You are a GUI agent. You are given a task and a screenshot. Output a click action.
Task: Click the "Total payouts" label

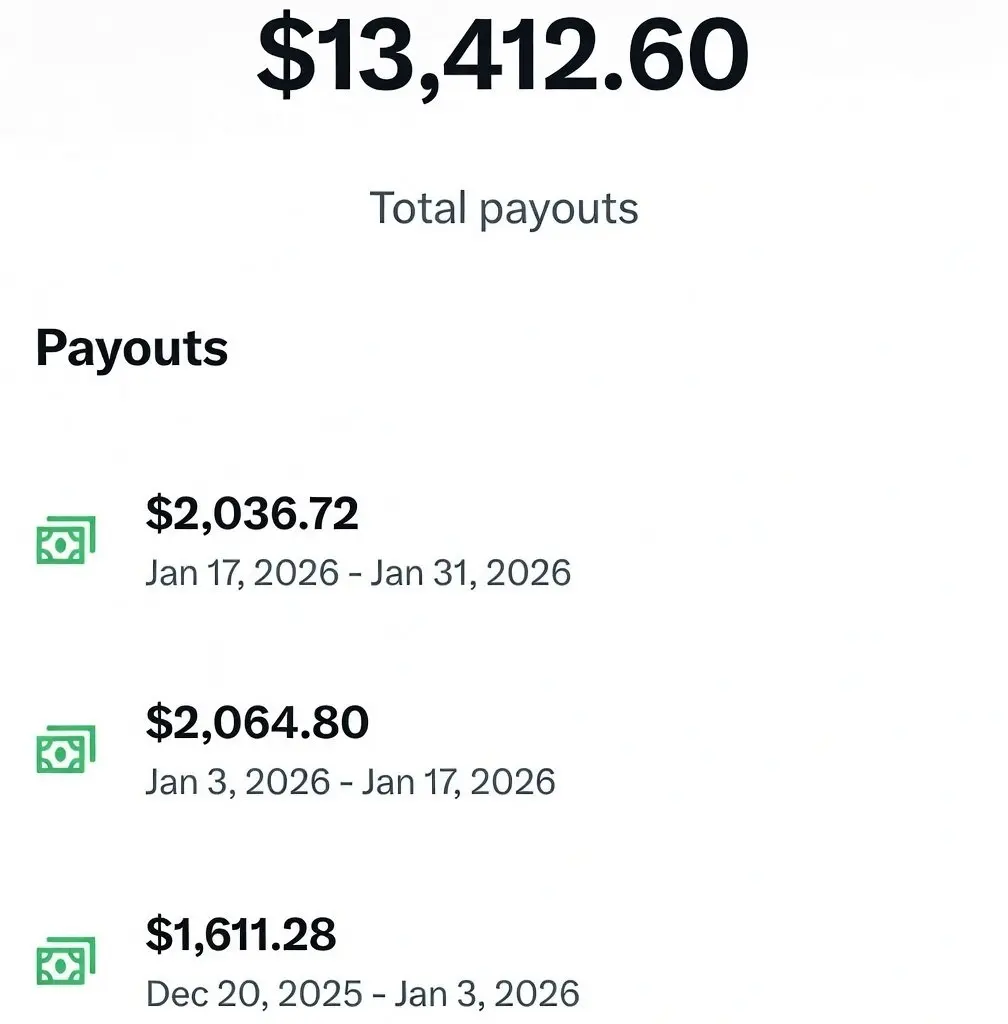(x=504, y=209)
